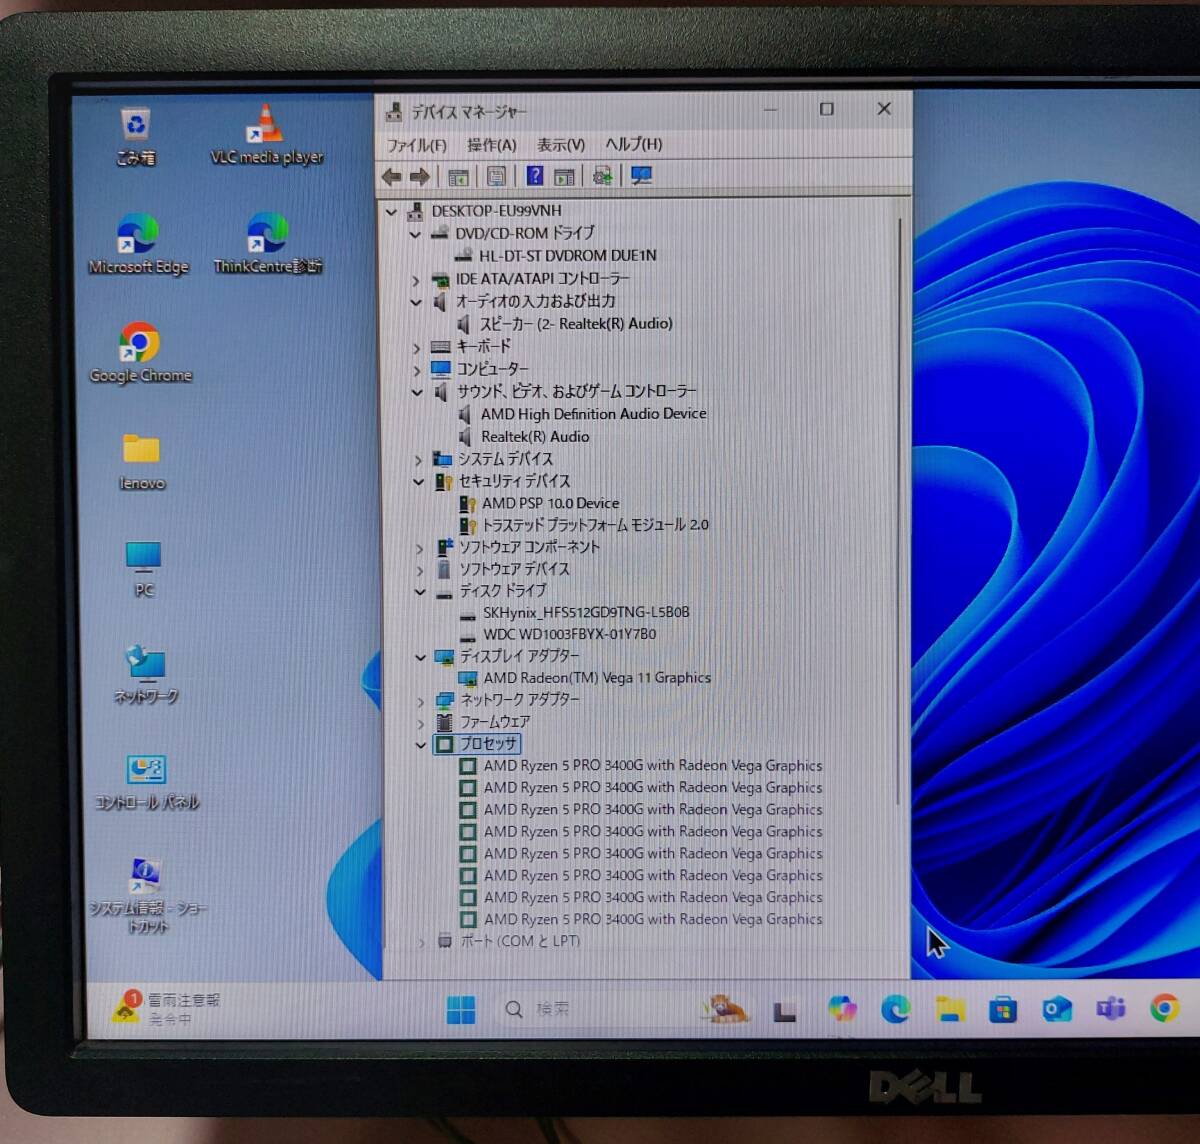Expand the ネットワーク アダプター node
Screen dimensions: 1200x1144
(x=420, y=700)
